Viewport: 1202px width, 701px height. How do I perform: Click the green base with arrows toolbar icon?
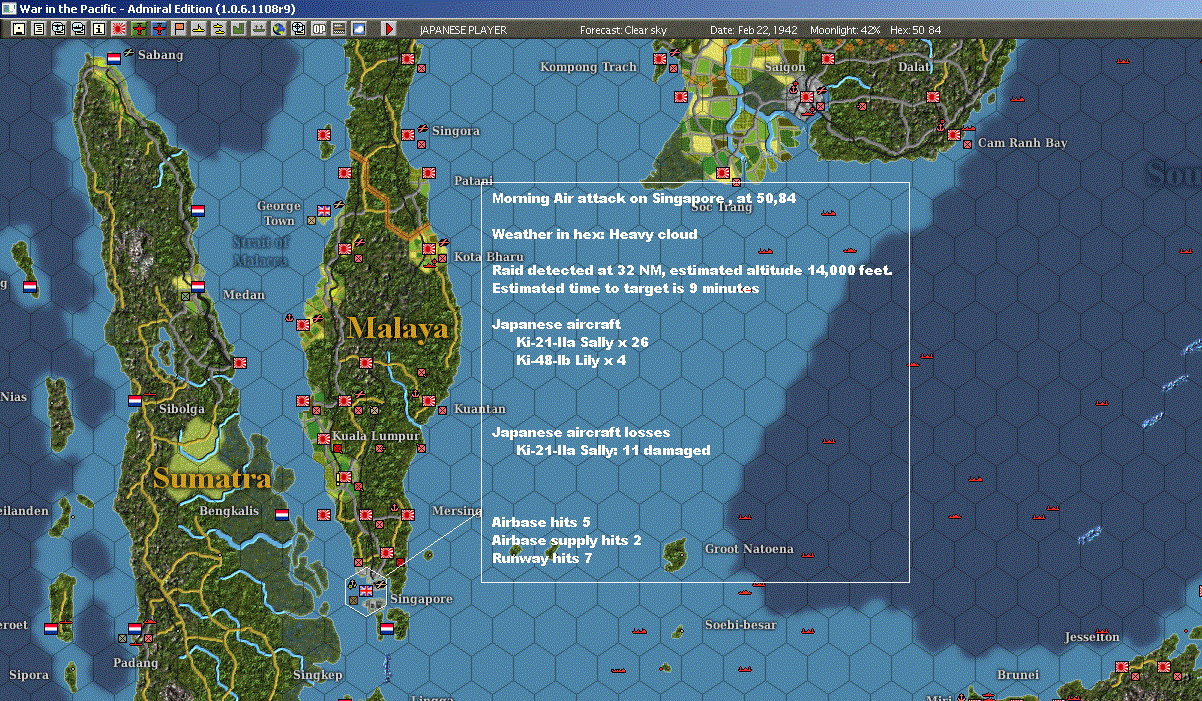[259, 29]
